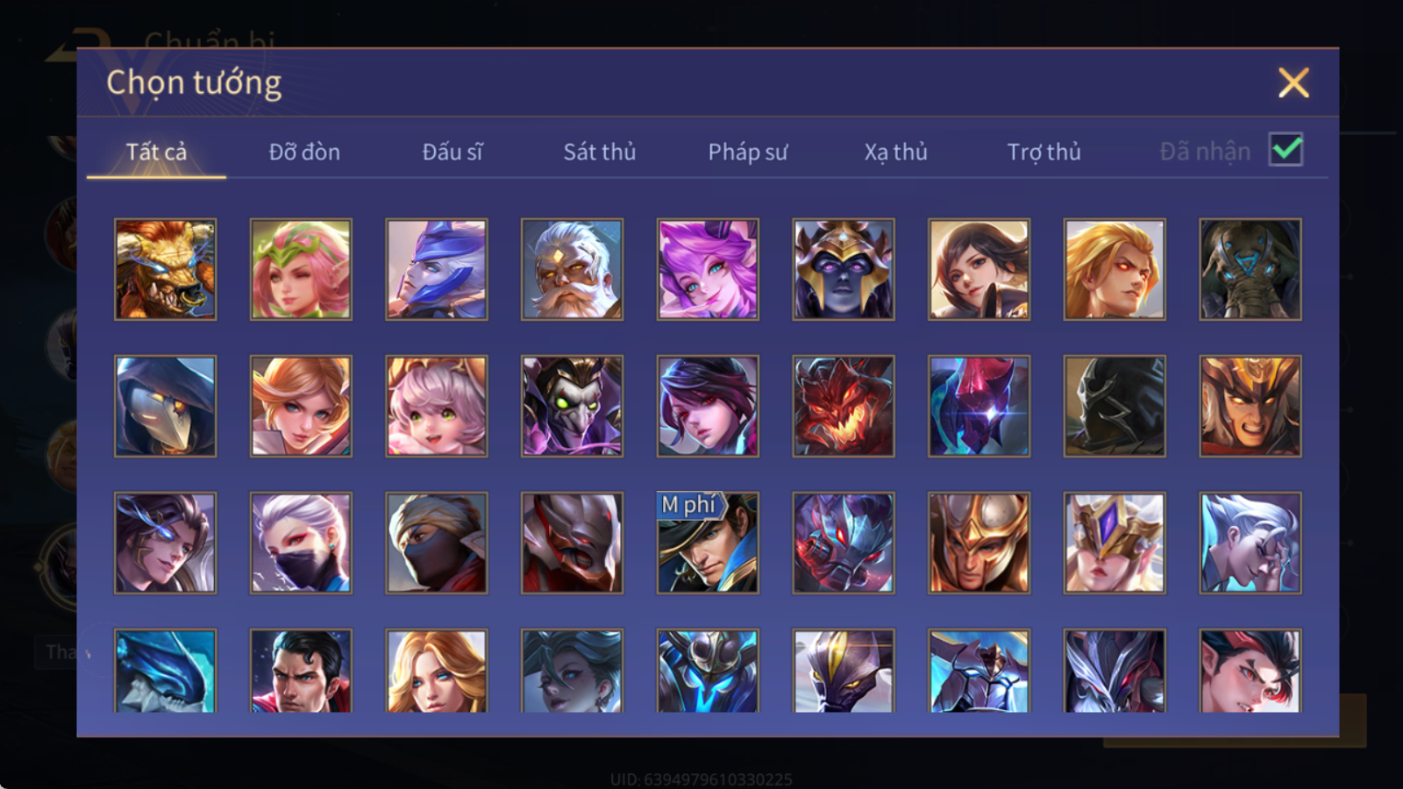Toggle the Đã nhận checkbox
Screen dimensions: 1403x789
click(1286, 150)
